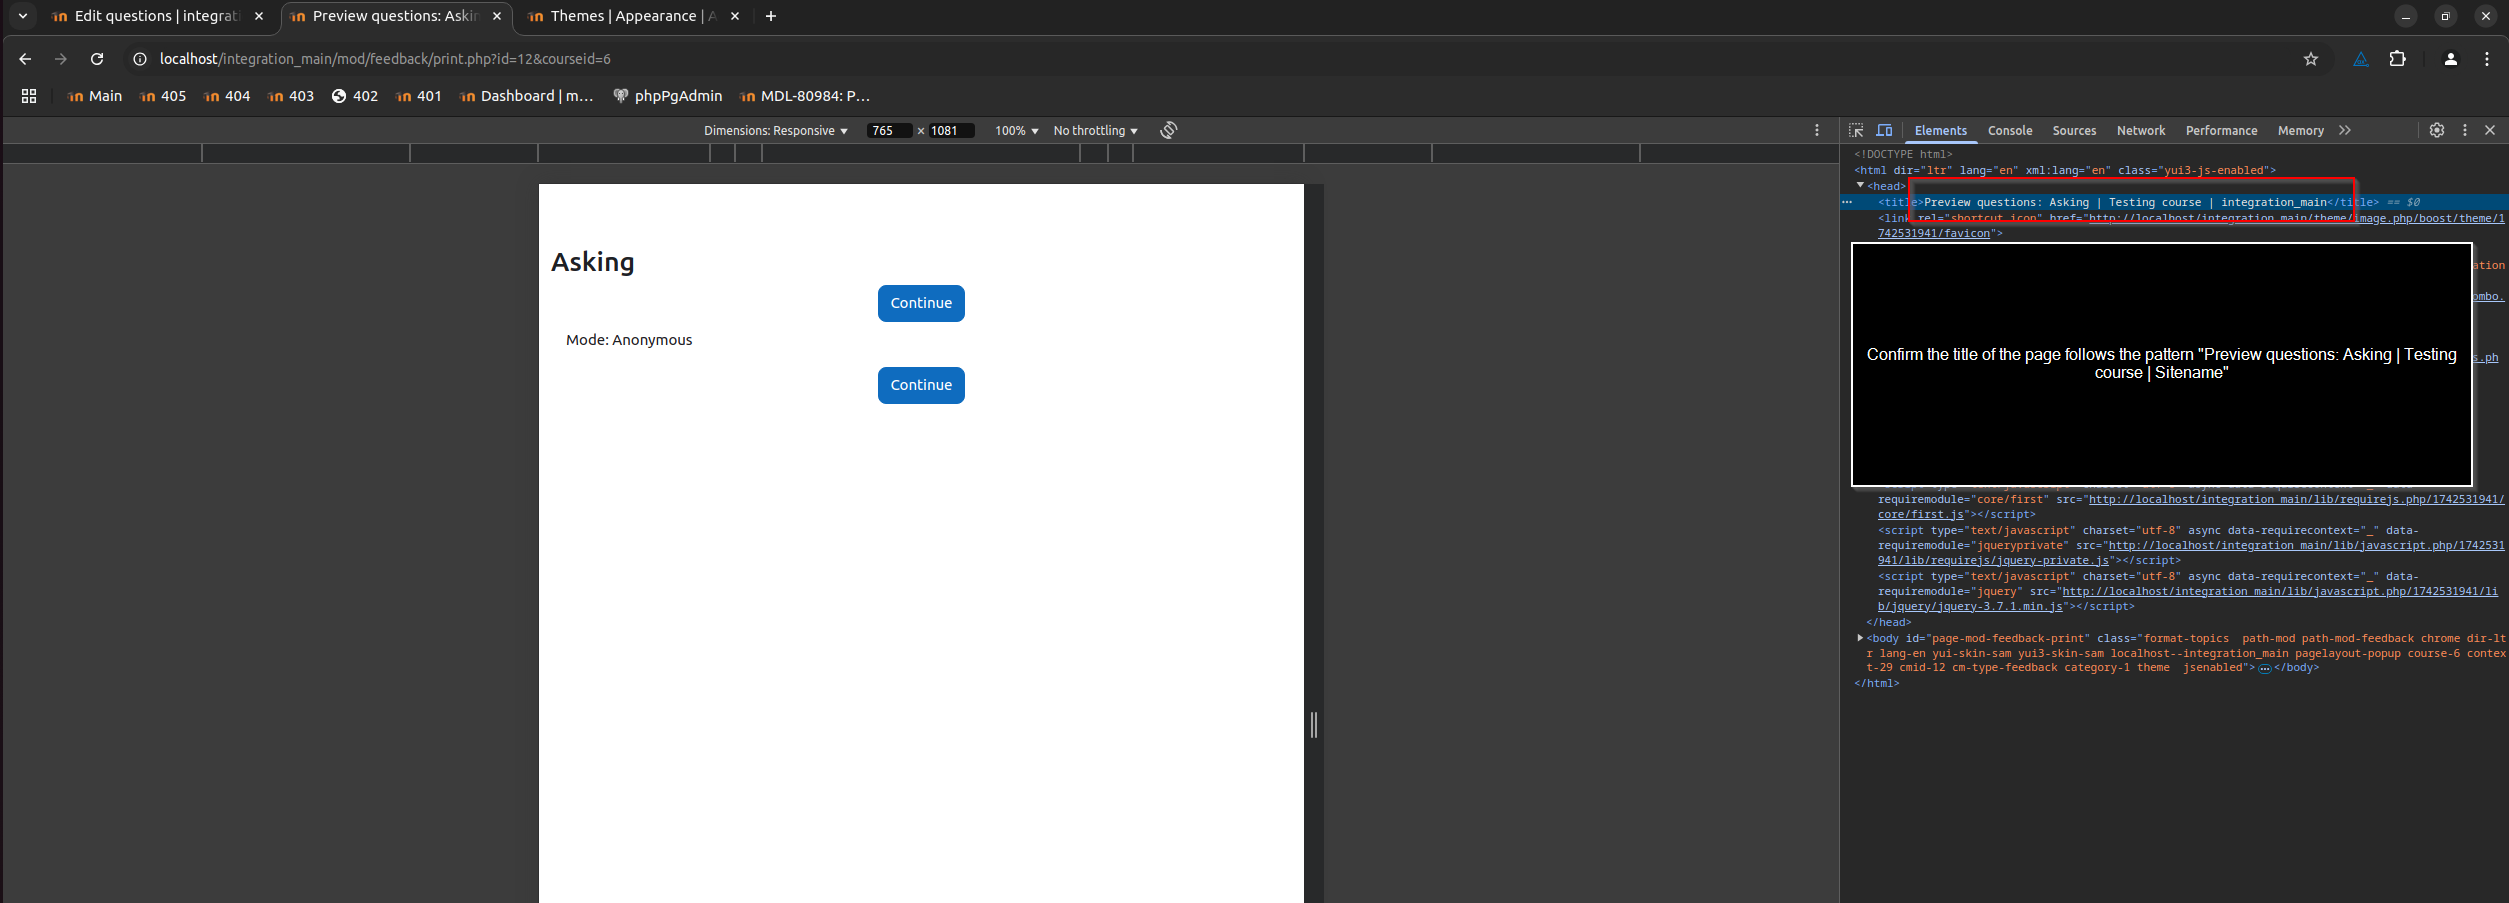Close the Edit questions tab
The image size is (2509, 903).
pyautogui.click(x=259, y=16)
